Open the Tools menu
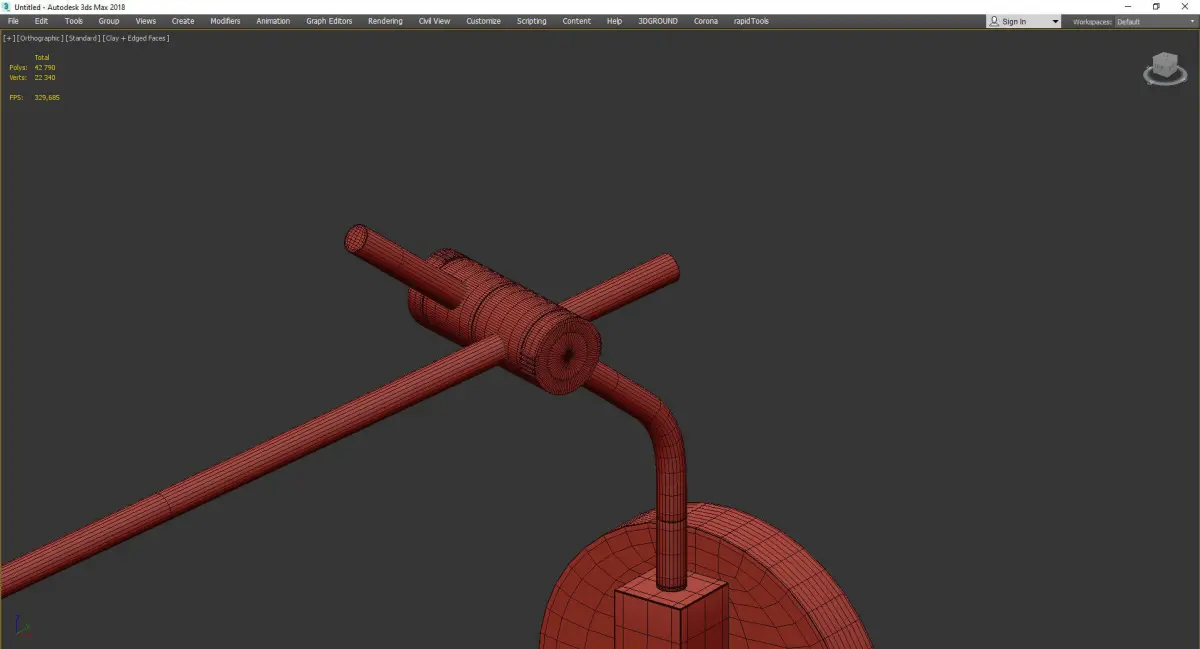The image size is (1200, 649). [x=74, y=21]
